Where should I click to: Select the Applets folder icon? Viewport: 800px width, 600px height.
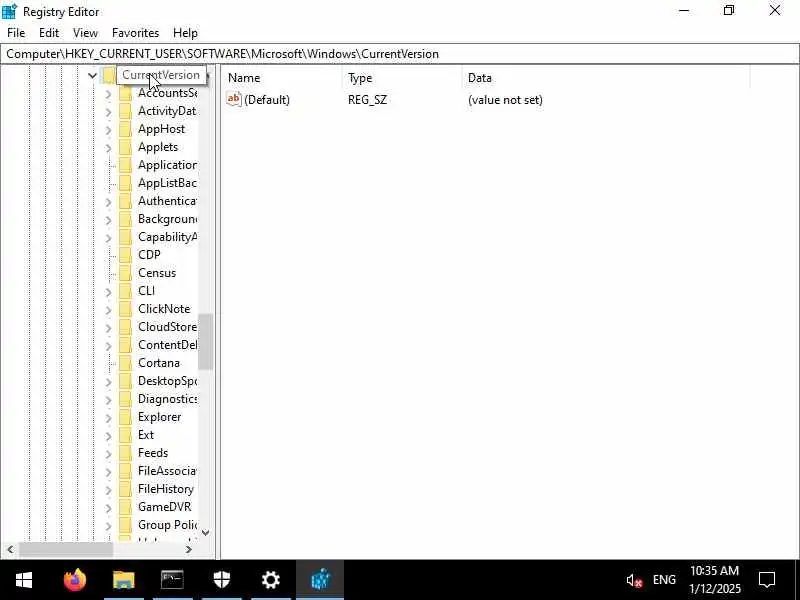coord(125,147)
